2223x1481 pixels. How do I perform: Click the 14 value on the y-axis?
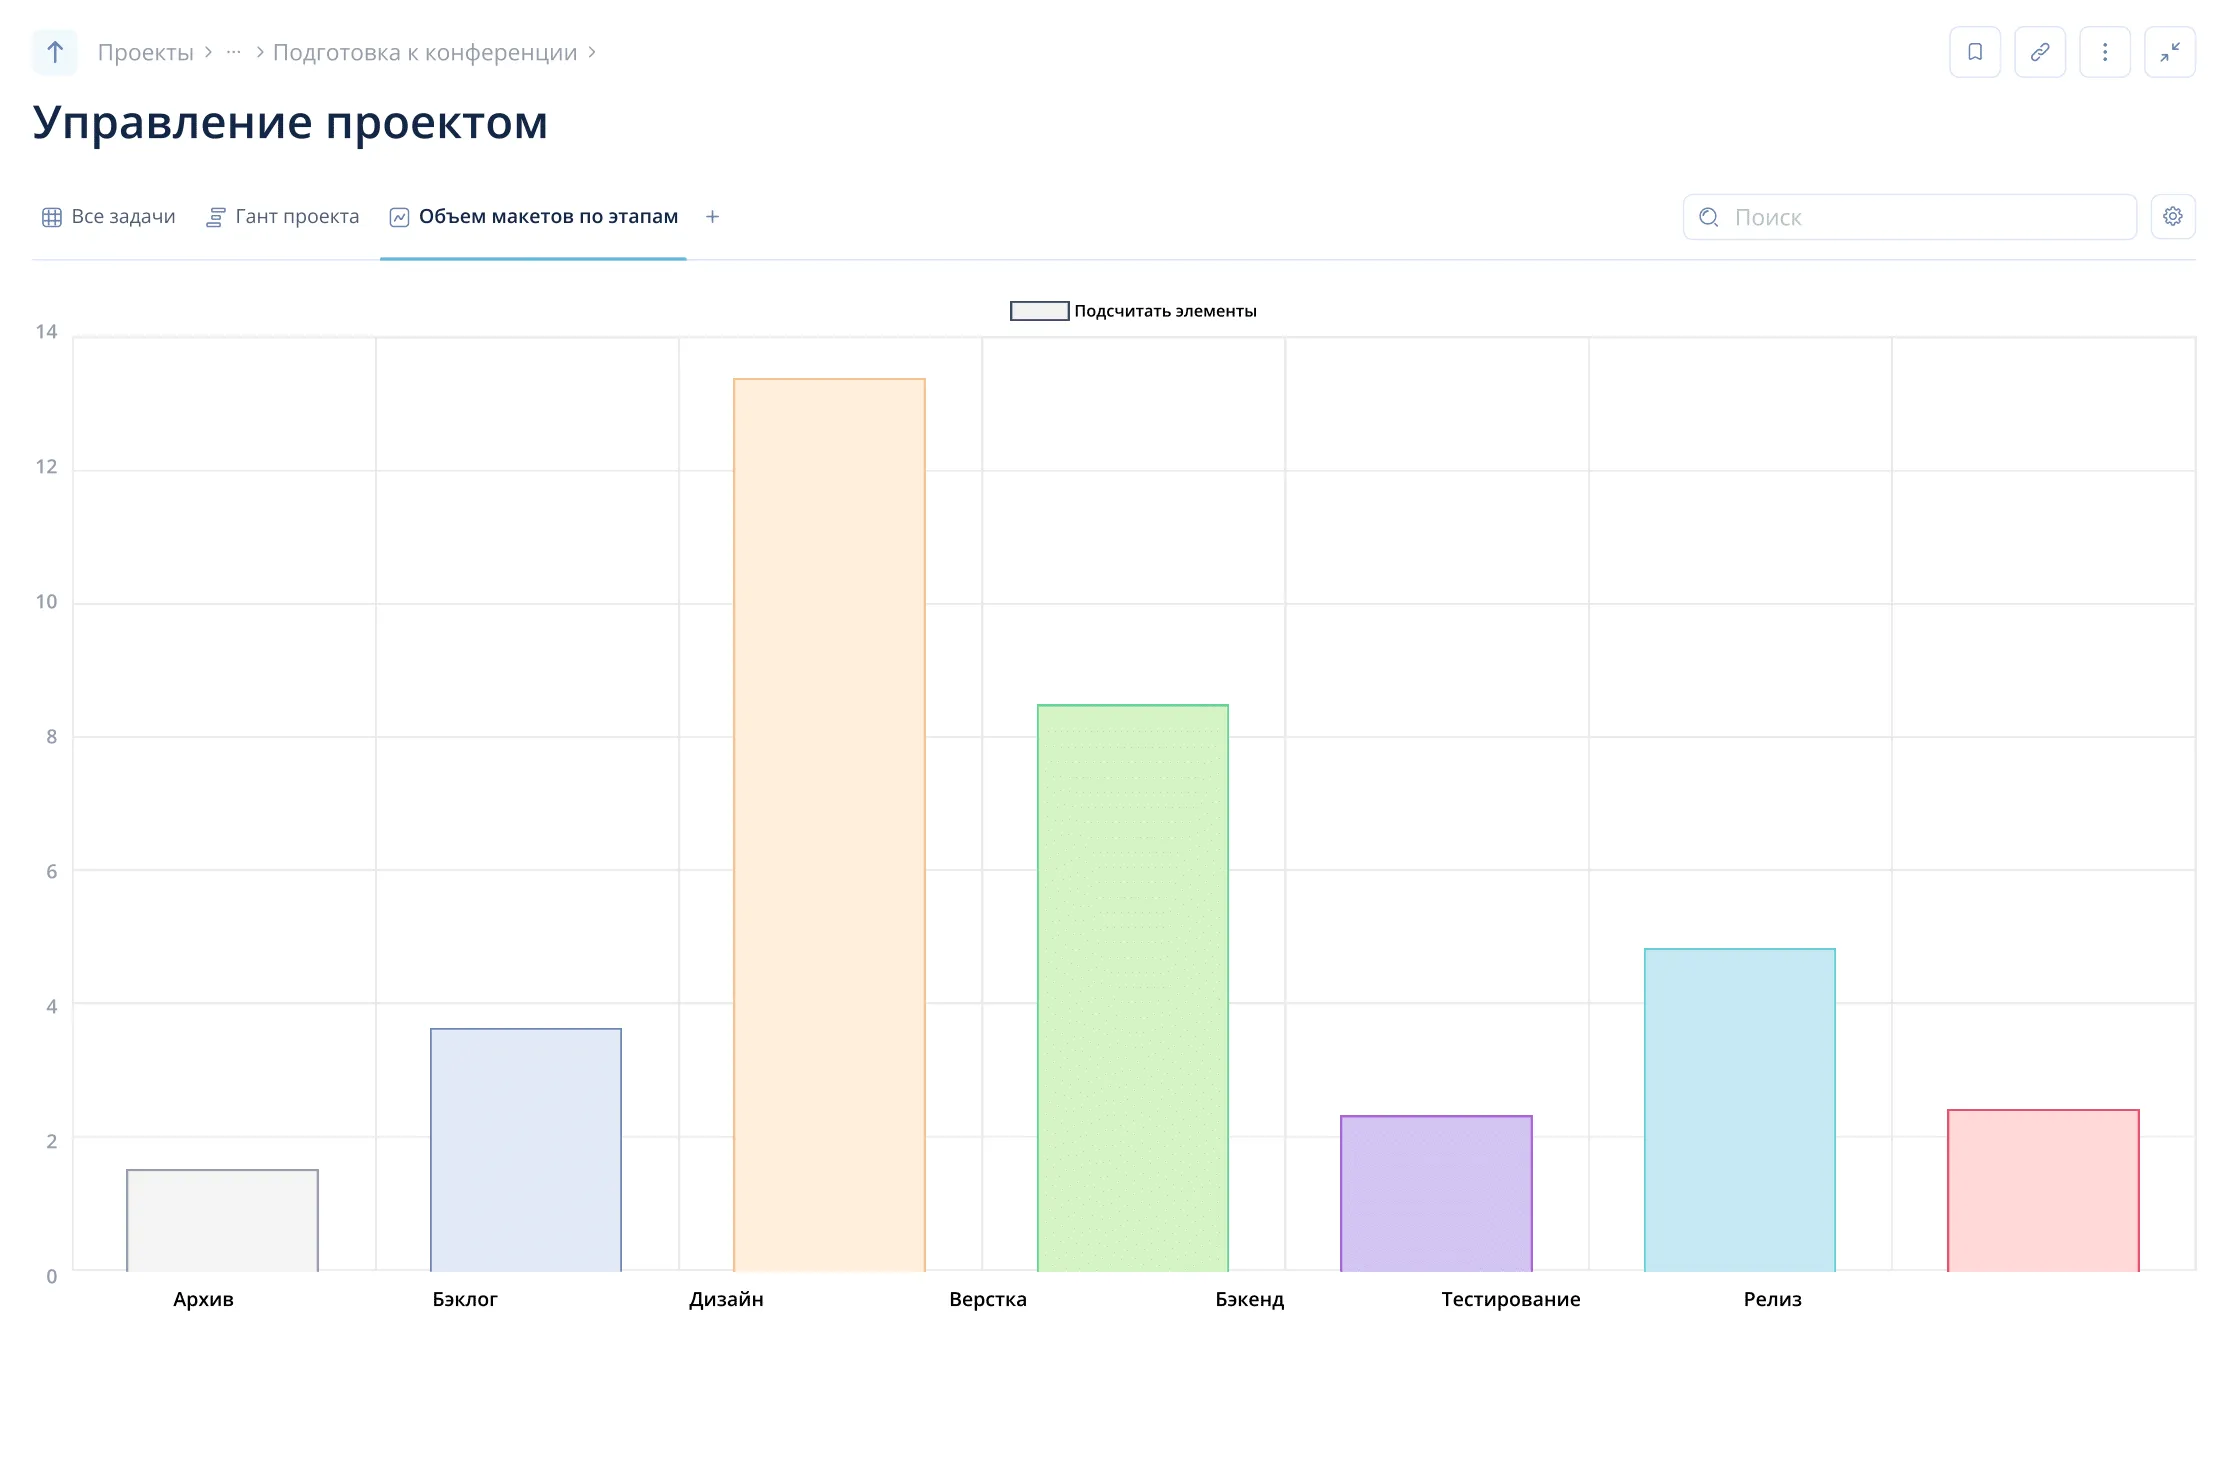click(46, 332)
